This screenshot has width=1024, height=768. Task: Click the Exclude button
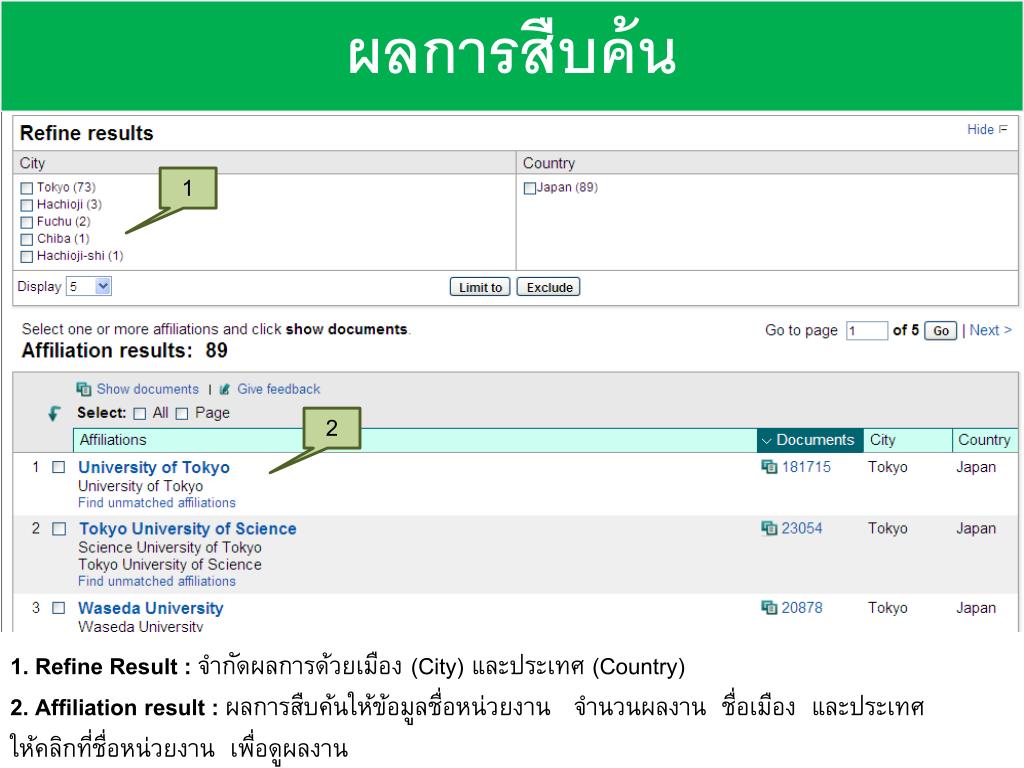tap(549, 287)
